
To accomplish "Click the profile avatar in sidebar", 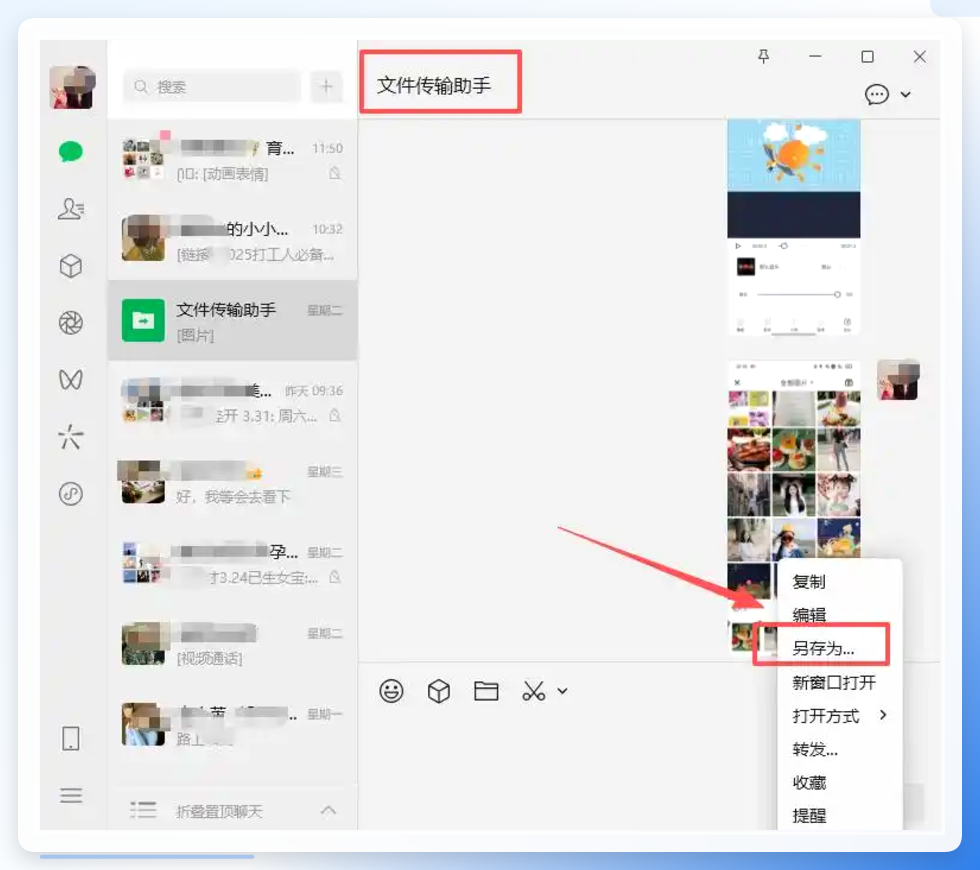I will (x=72, y=88).
